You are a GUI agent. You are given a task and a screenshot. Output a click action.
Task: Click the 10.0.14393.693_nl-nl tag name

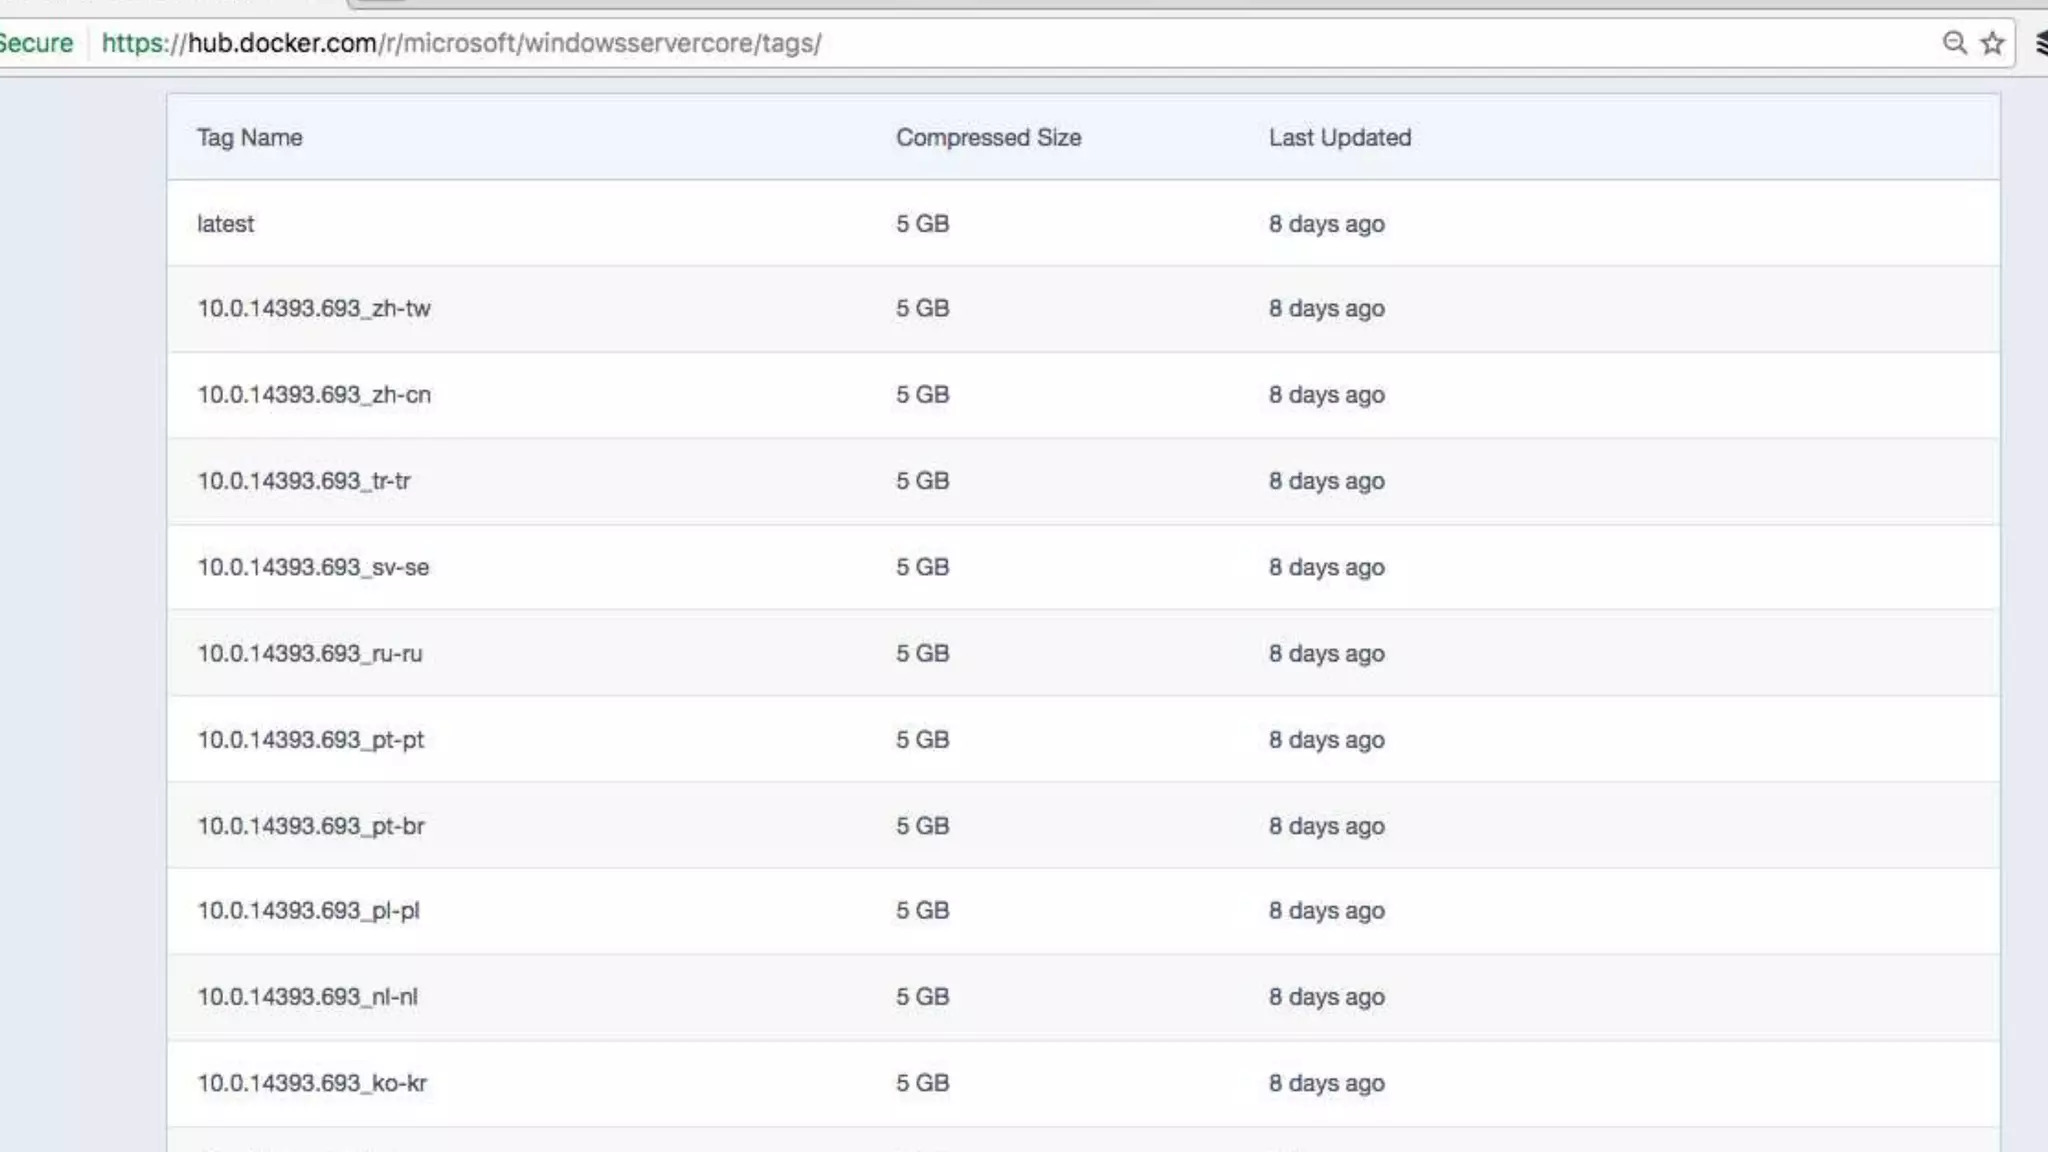click(307, 997)
